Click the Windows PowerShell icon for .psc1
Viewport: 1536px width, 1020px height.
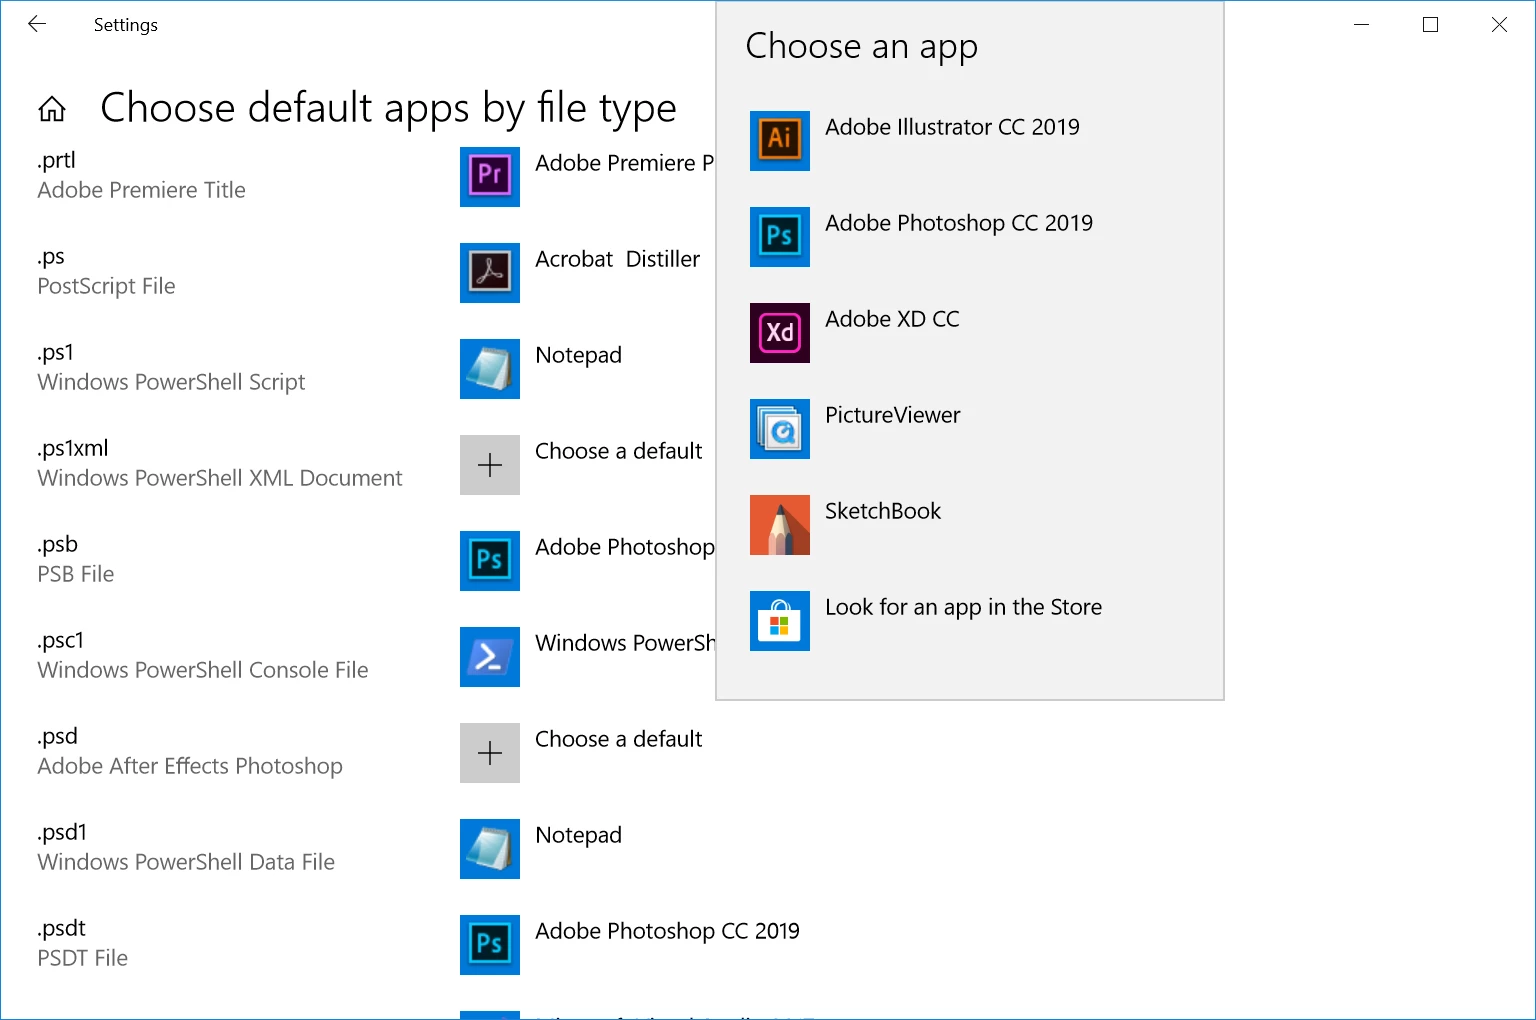(490, 657)
